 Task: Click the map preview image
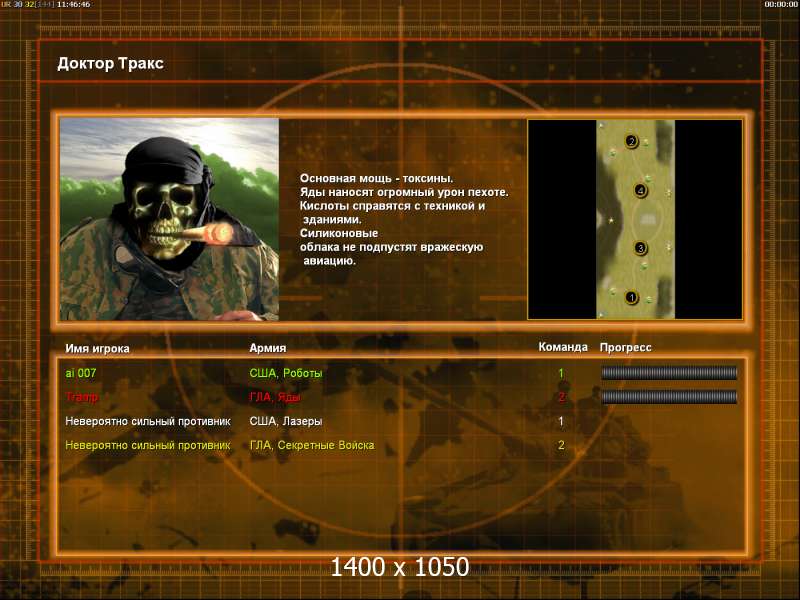click(635, 219)
